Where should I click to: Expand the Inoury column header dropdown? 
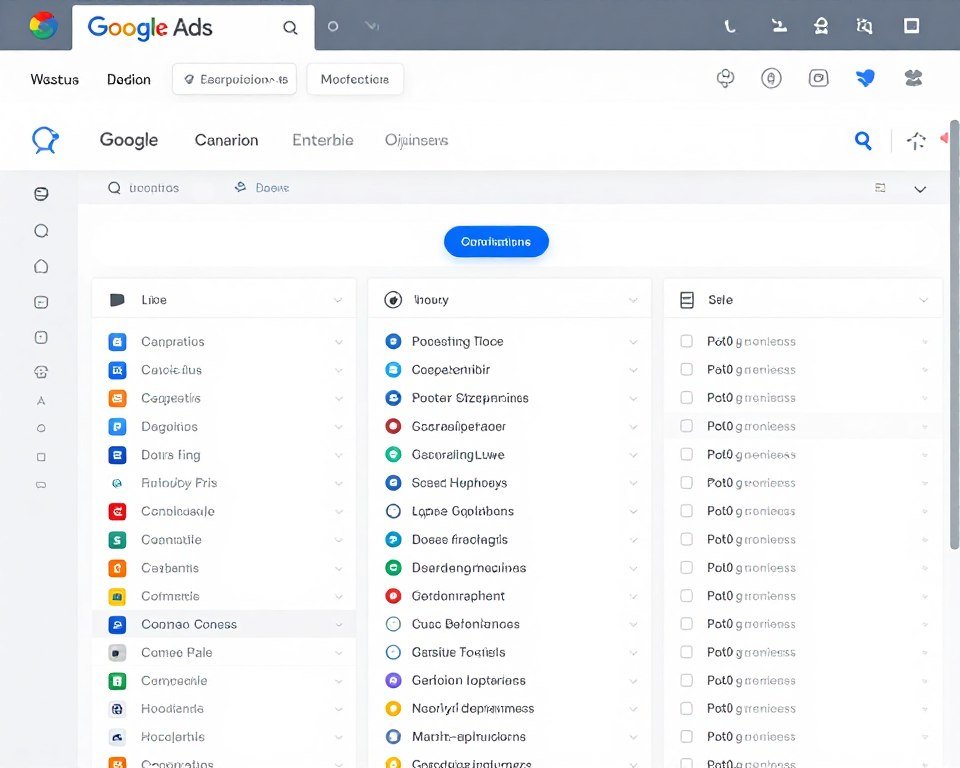(x=633, y=300)
